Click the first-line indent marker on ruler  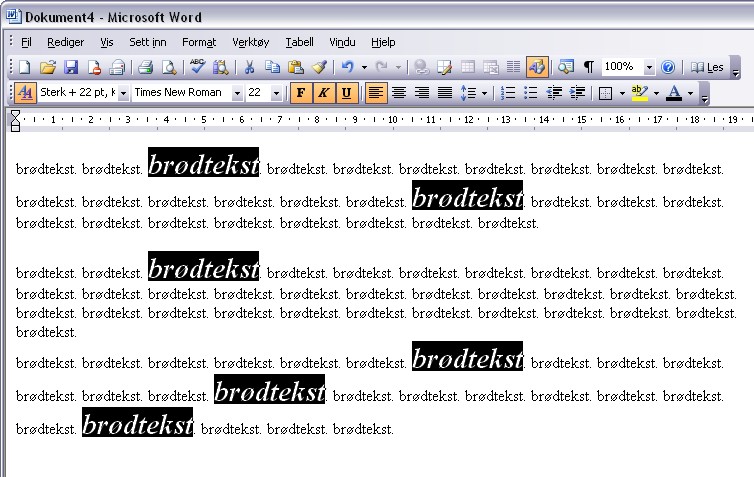tap(15, 113)
